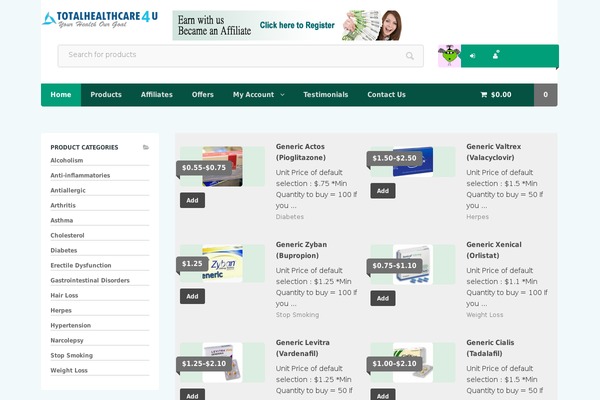The height and width of the screenshot is (400, 600).
Task: Select the Diabetes sidebar category
Action: pos(64,250)
